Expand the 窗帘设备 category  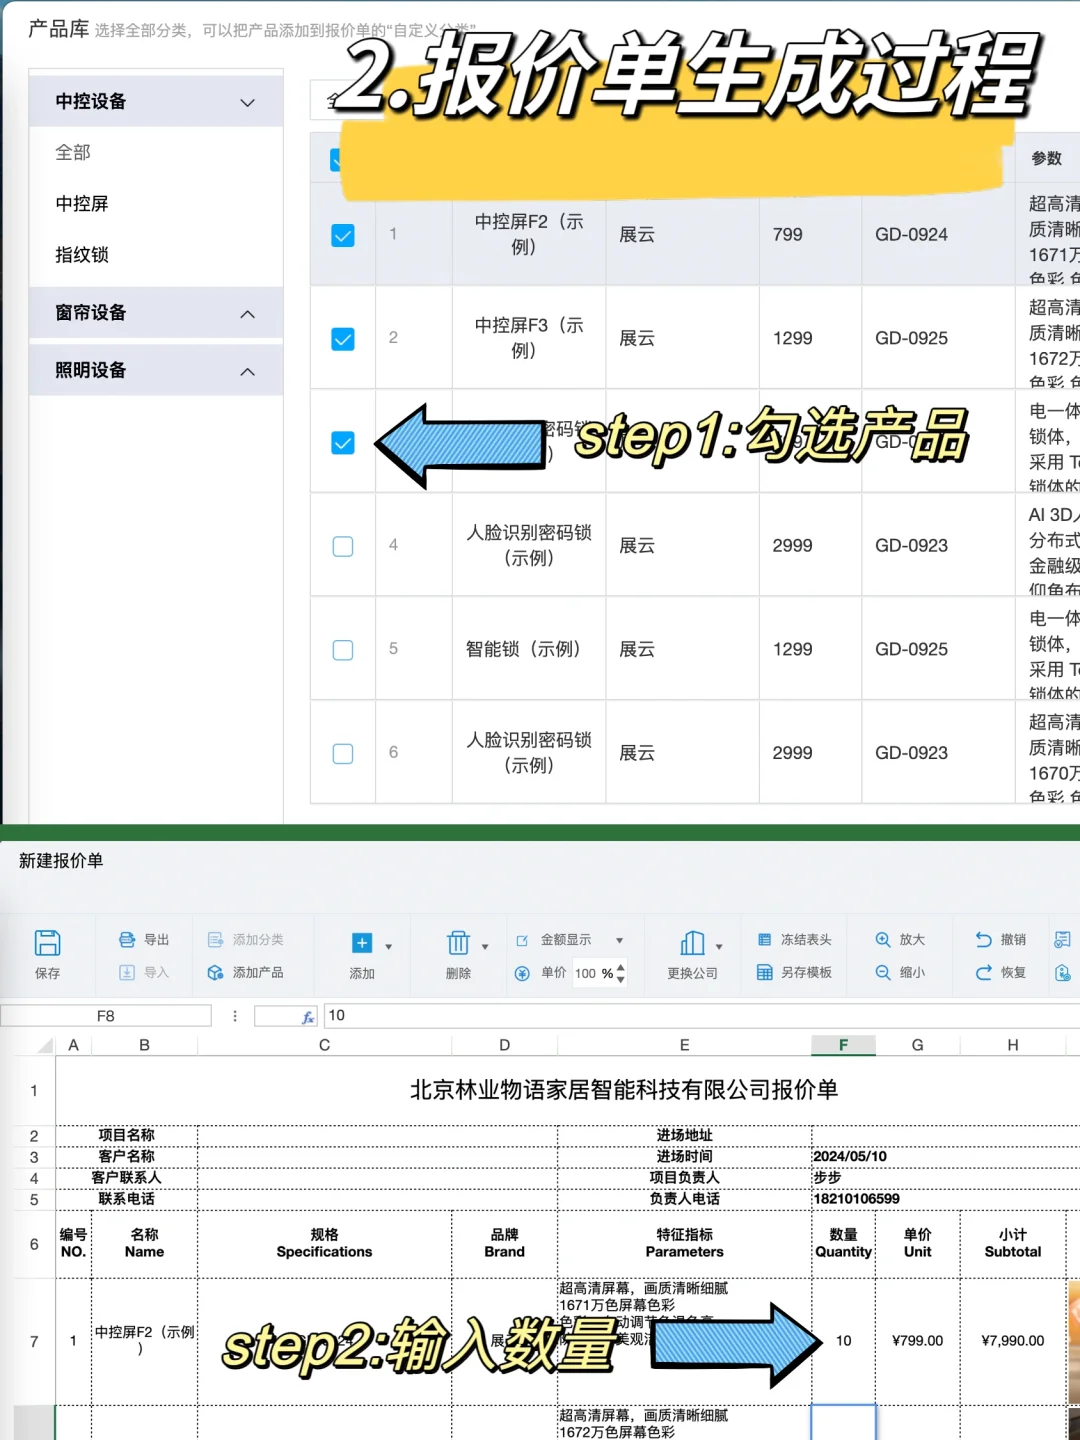pyautogui.click(x=247, y=313)
